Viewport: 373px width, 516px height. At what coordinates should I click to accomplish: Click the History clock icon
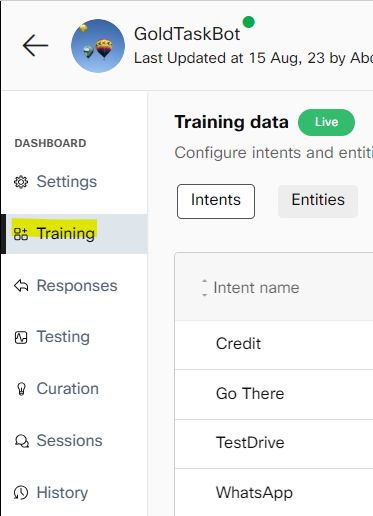(x=21, y=493)
